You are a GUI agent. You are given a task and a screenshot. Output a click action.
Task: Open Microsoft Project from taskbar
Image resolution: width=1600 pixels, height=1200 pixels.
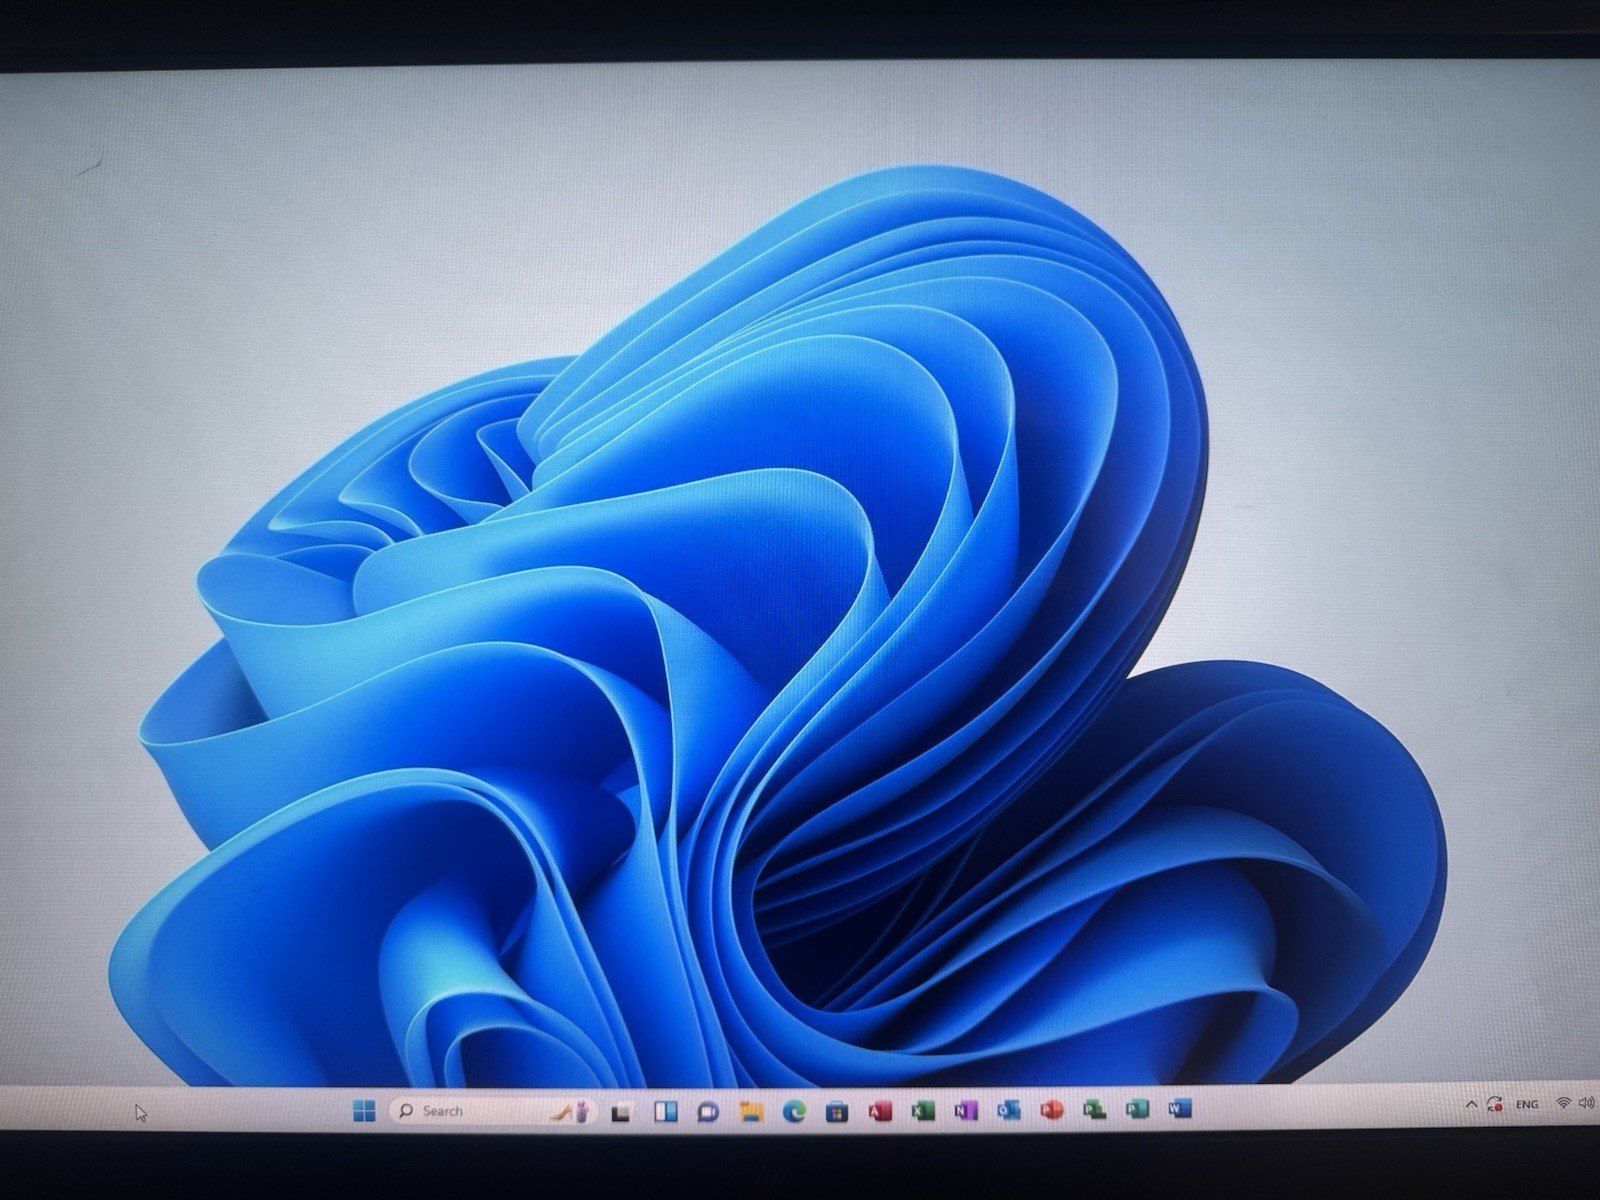[1094, 1110]
